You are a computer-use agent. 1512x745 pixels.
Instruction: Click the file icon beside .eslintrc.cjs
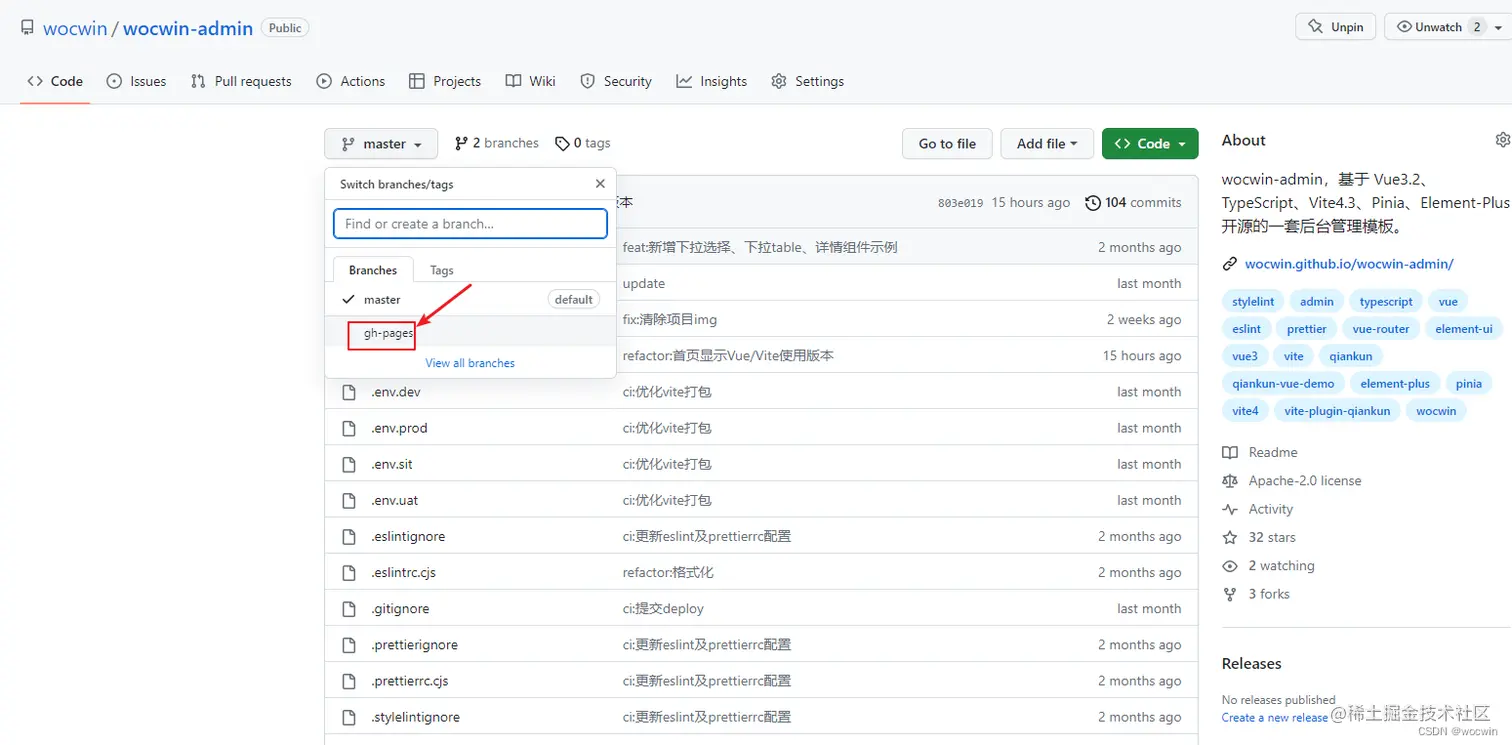(x=349, y=572)
